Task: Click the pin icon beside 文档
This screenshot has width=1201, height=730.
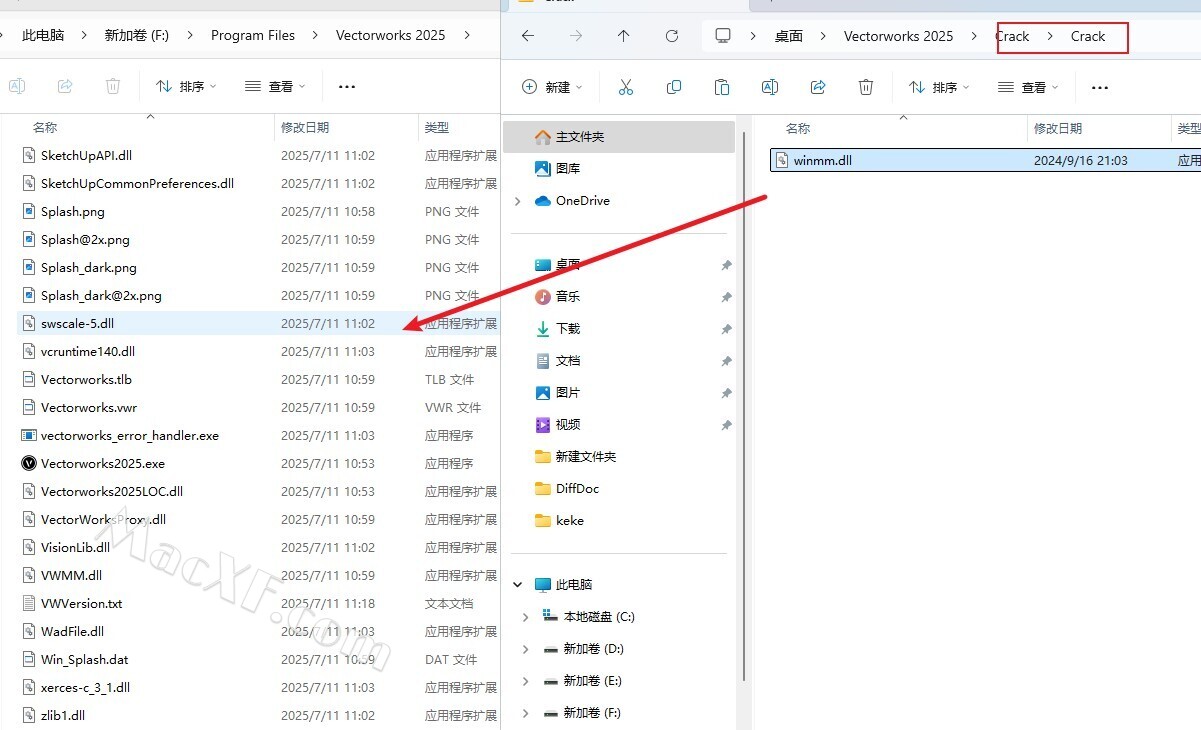Action: tap(726, 361)
